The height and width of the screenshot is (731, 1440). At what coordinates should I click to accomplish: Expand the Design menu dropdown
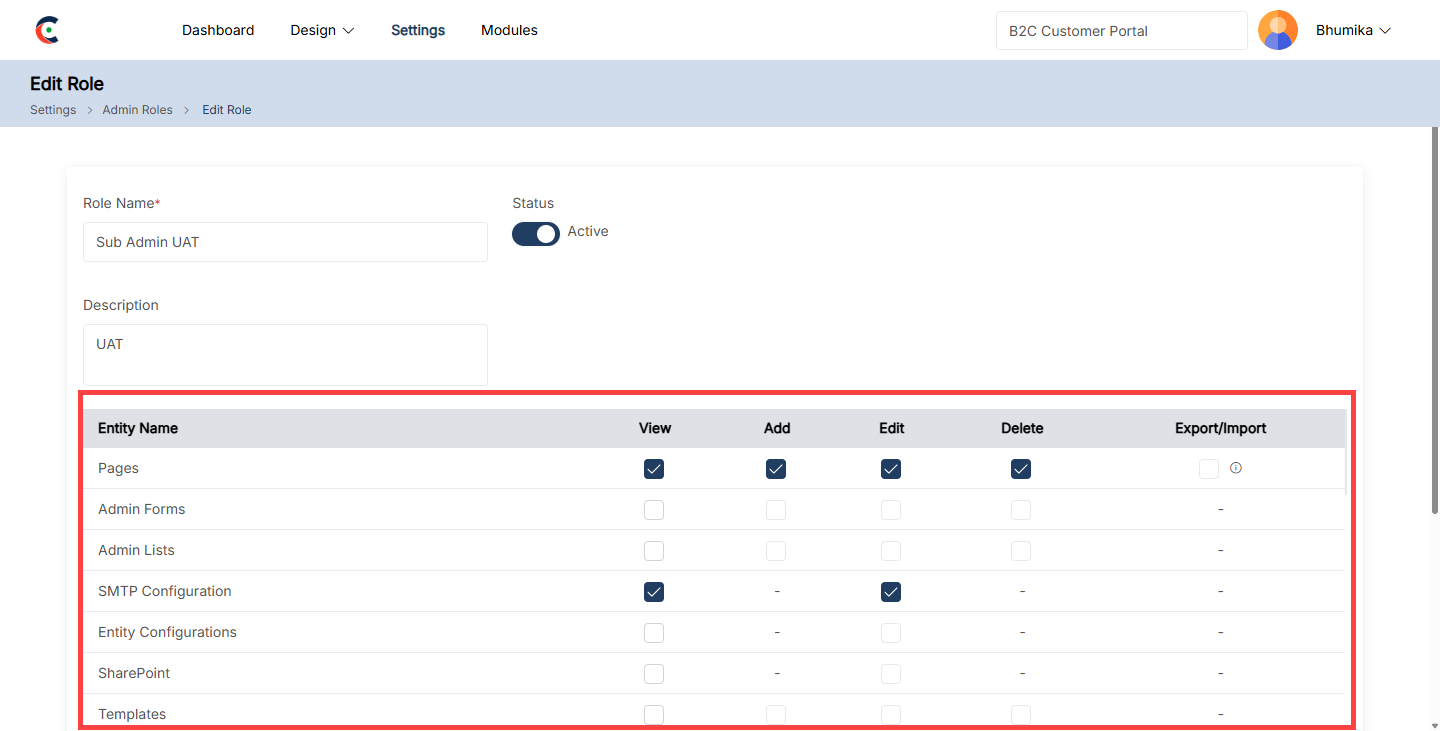(x=322, y=30)
